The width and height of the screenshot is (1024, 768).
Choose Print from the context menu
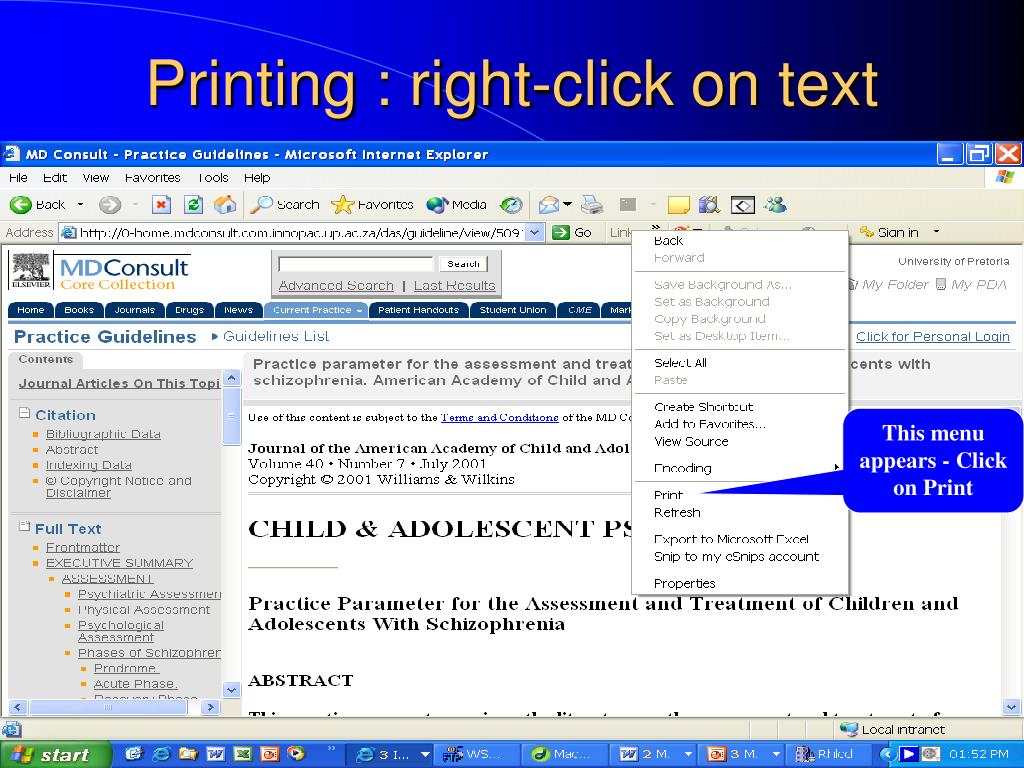(667, 495)
